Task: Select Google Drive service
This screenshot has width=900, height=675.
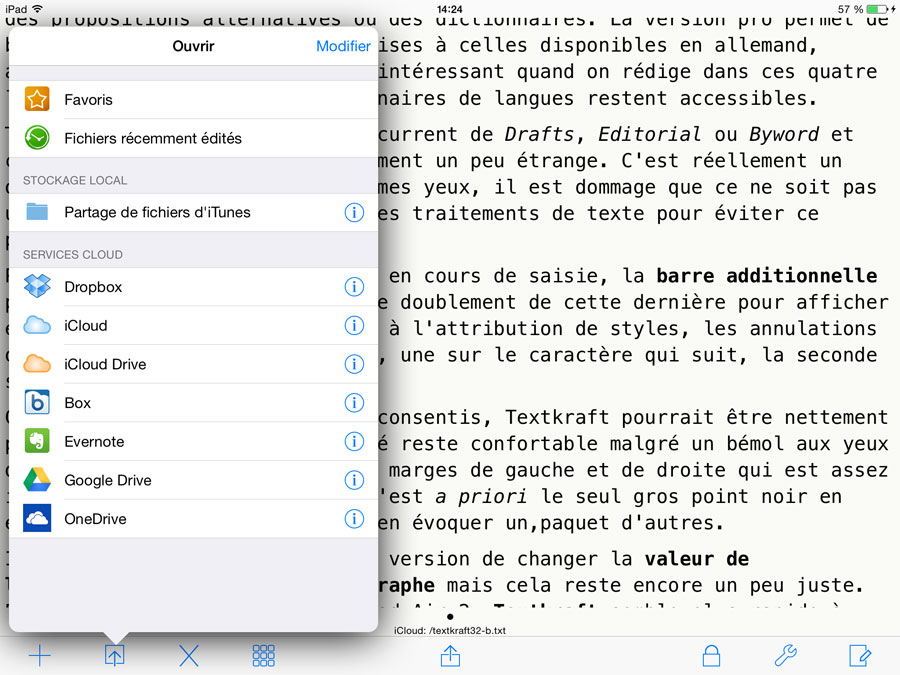Action: point(193,480)
